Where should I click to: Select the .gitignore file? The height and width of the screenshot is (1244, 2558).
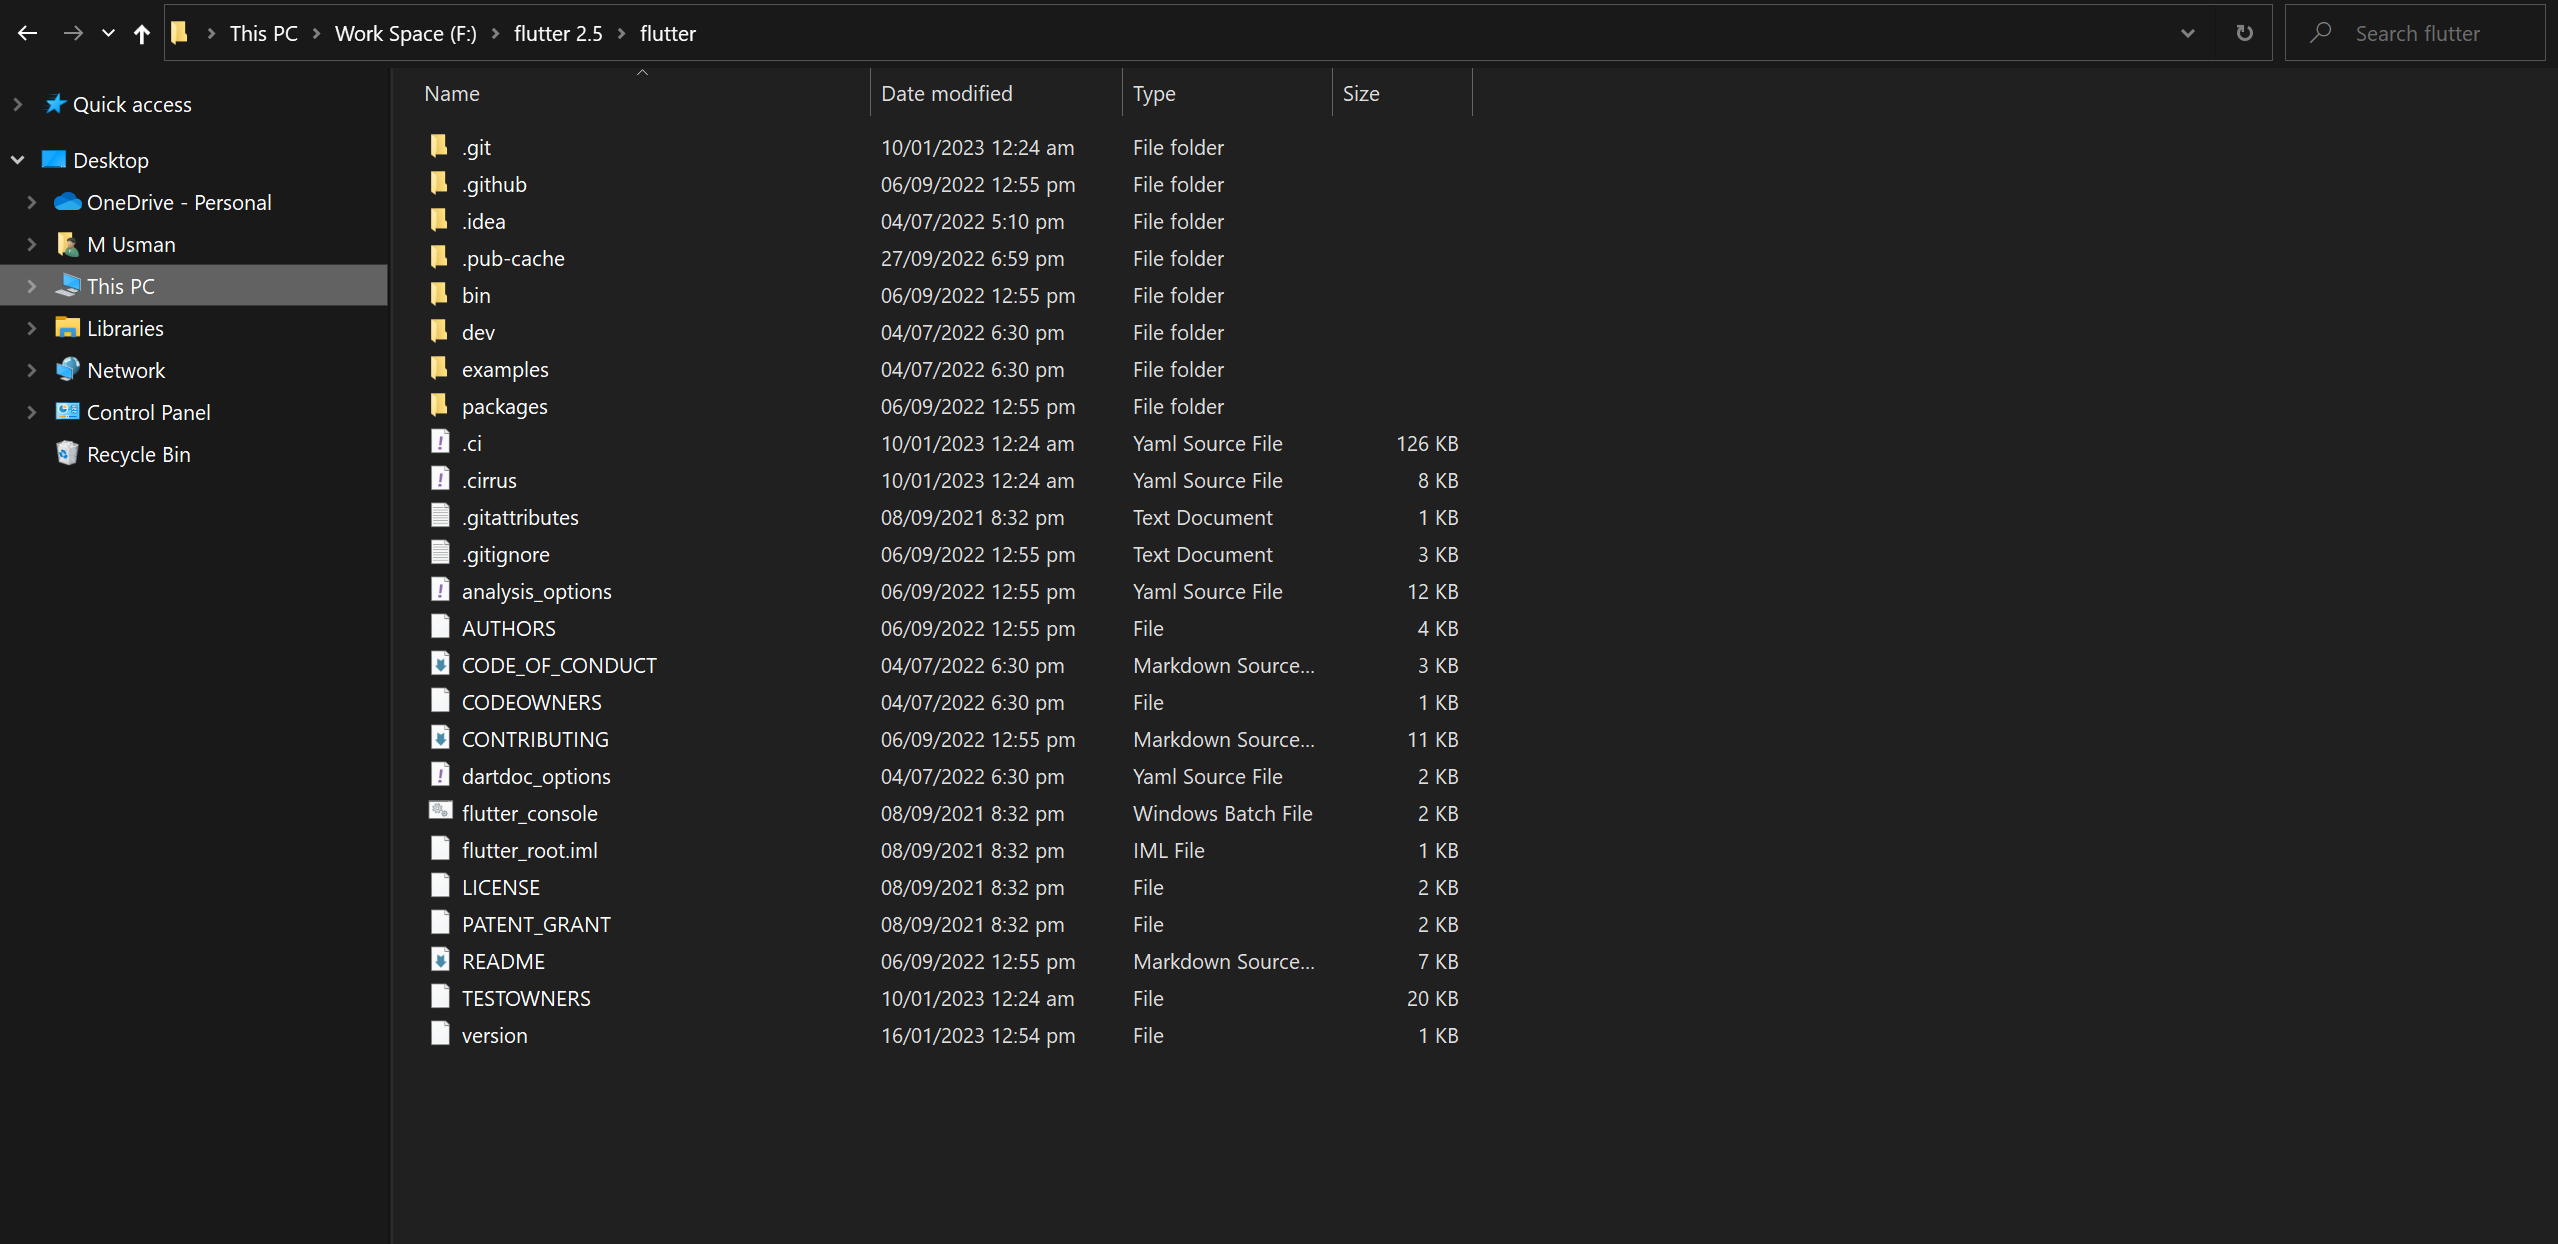pyautogui.click(x=506, y=554)
